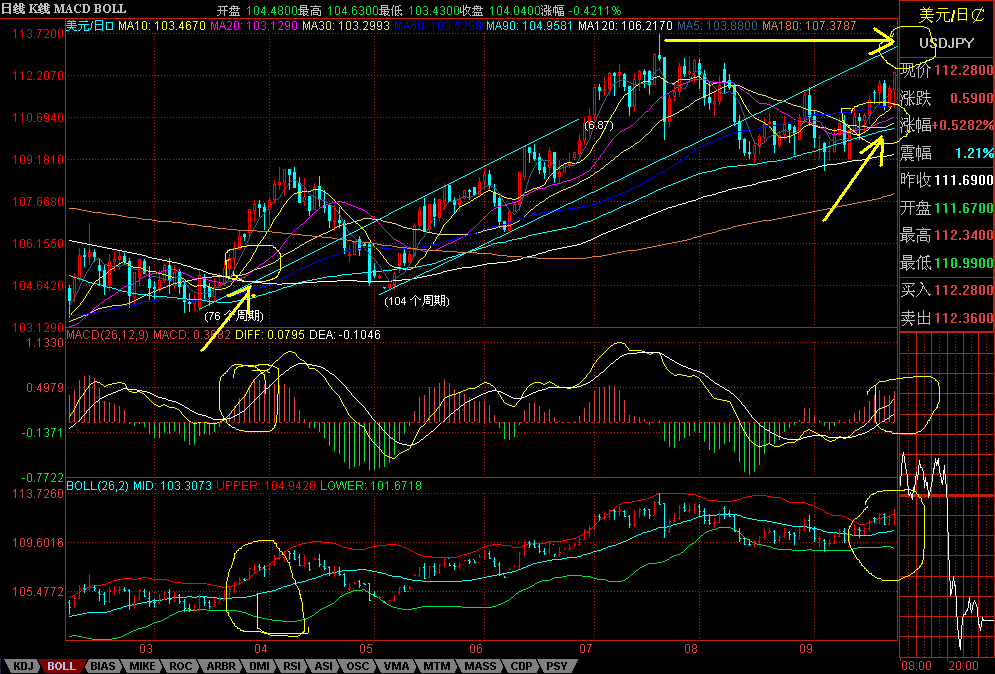Click the 震幅 1.21% quote row
The height and width of the screenshot is (674, 995).
[x=946, y=153]
